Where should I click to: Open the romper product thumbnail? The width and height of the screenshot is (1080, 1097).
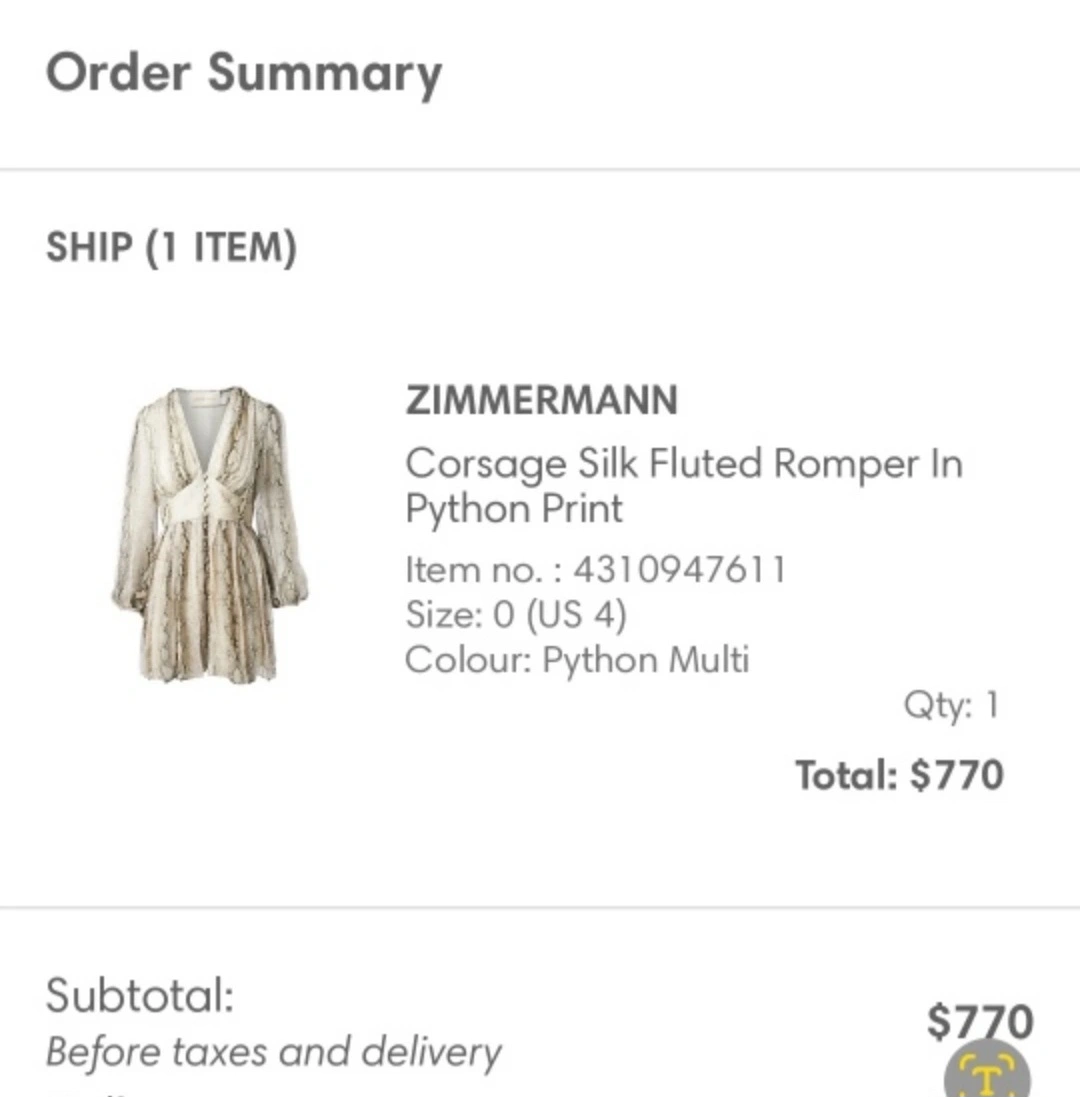pyautogui.click(x=210, y=534)
